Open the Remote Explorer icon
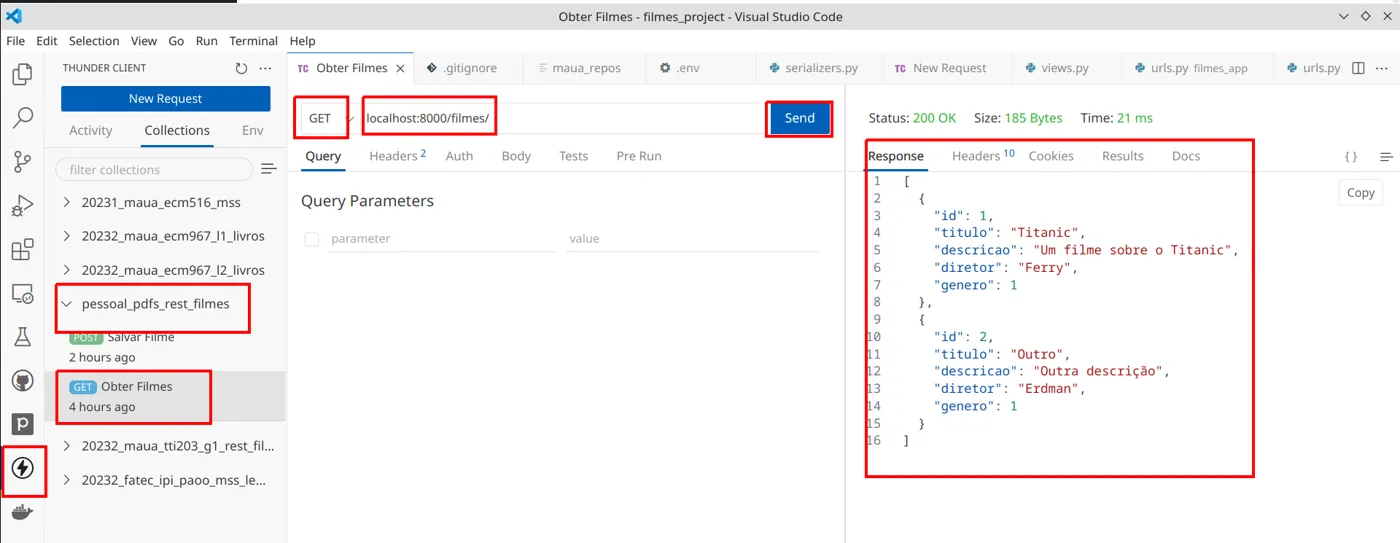Image resolution: width=1400 pixels, height=543 pixels. [x=22, y=293]
